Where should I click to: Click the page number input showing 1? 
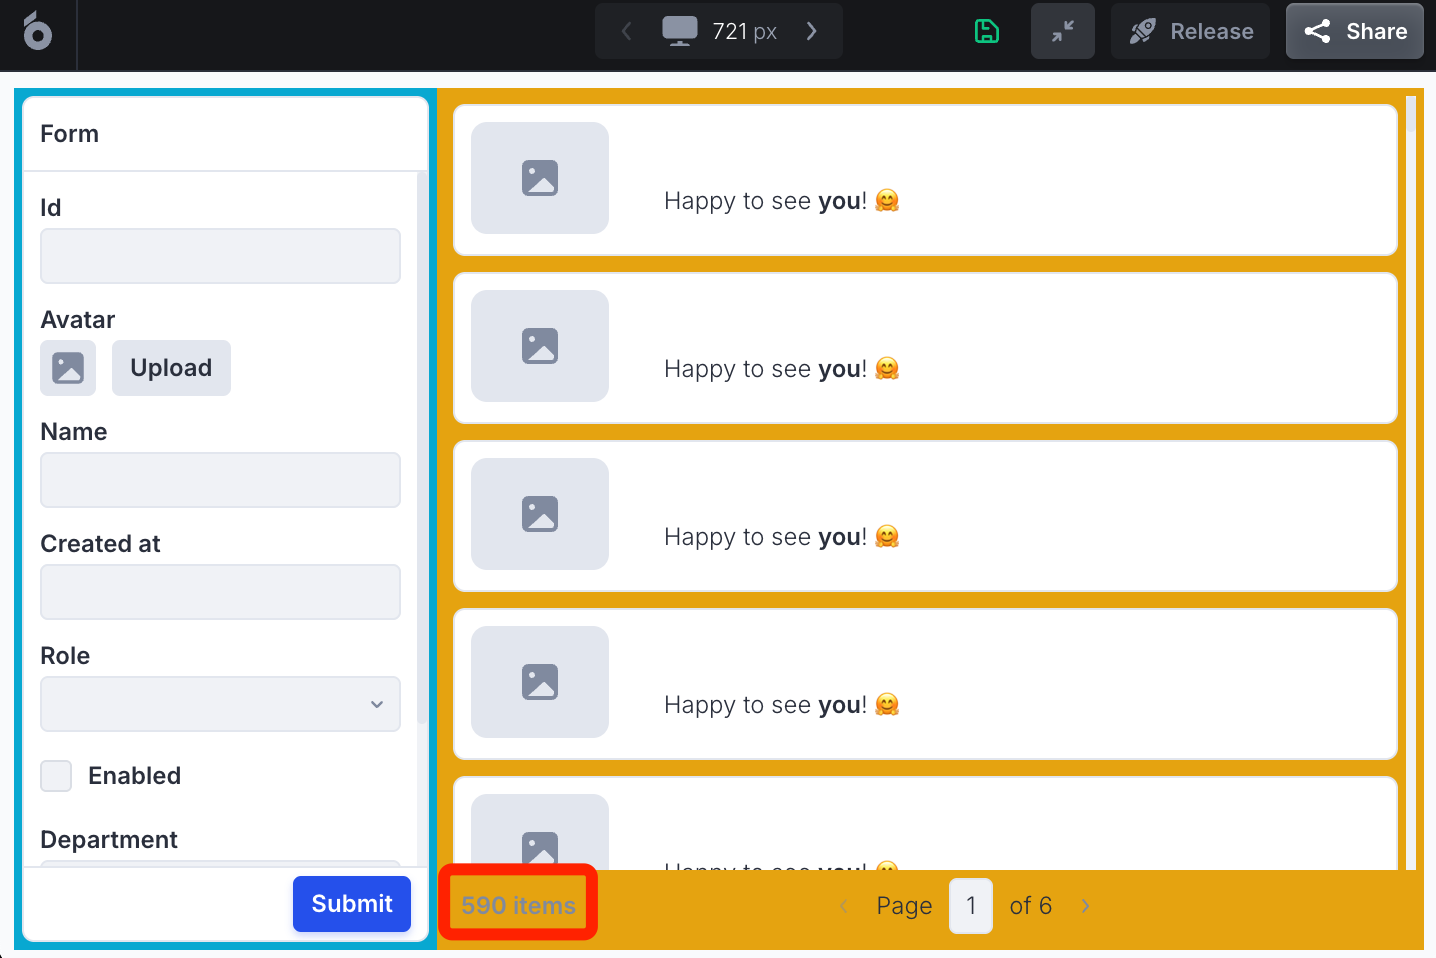971,906
